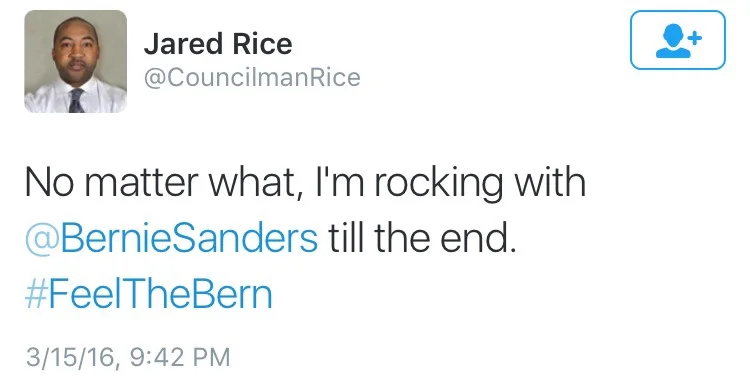Open the Jared Rice display name

coord(218,44)
